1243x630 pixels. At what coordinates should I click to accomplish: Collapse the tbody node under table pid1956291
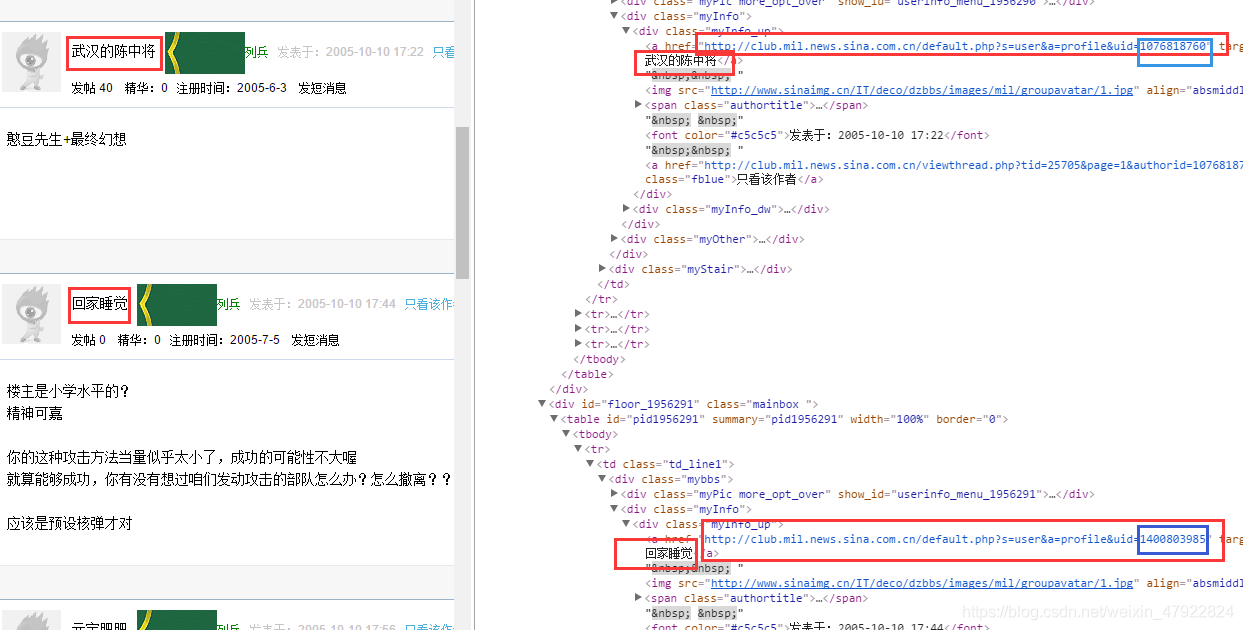coord(567,434)
